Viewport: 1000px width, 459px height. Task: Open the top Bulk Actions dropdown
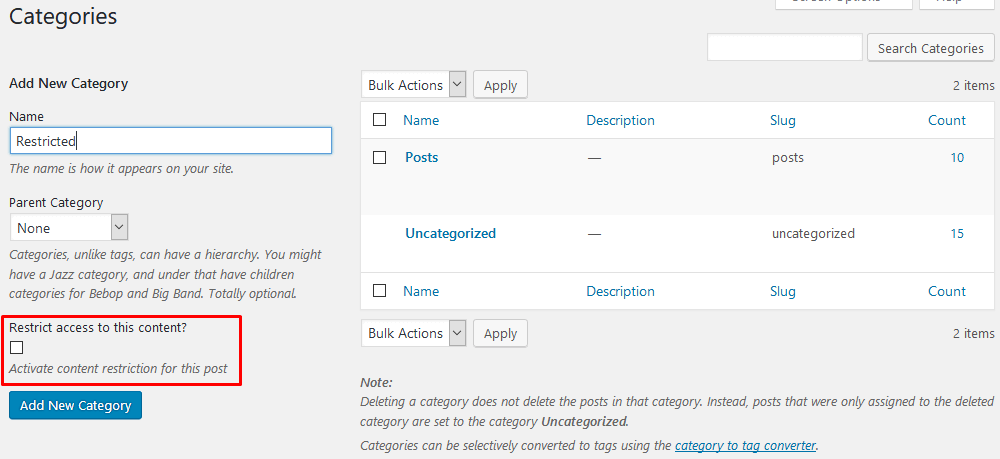(414, 85)
